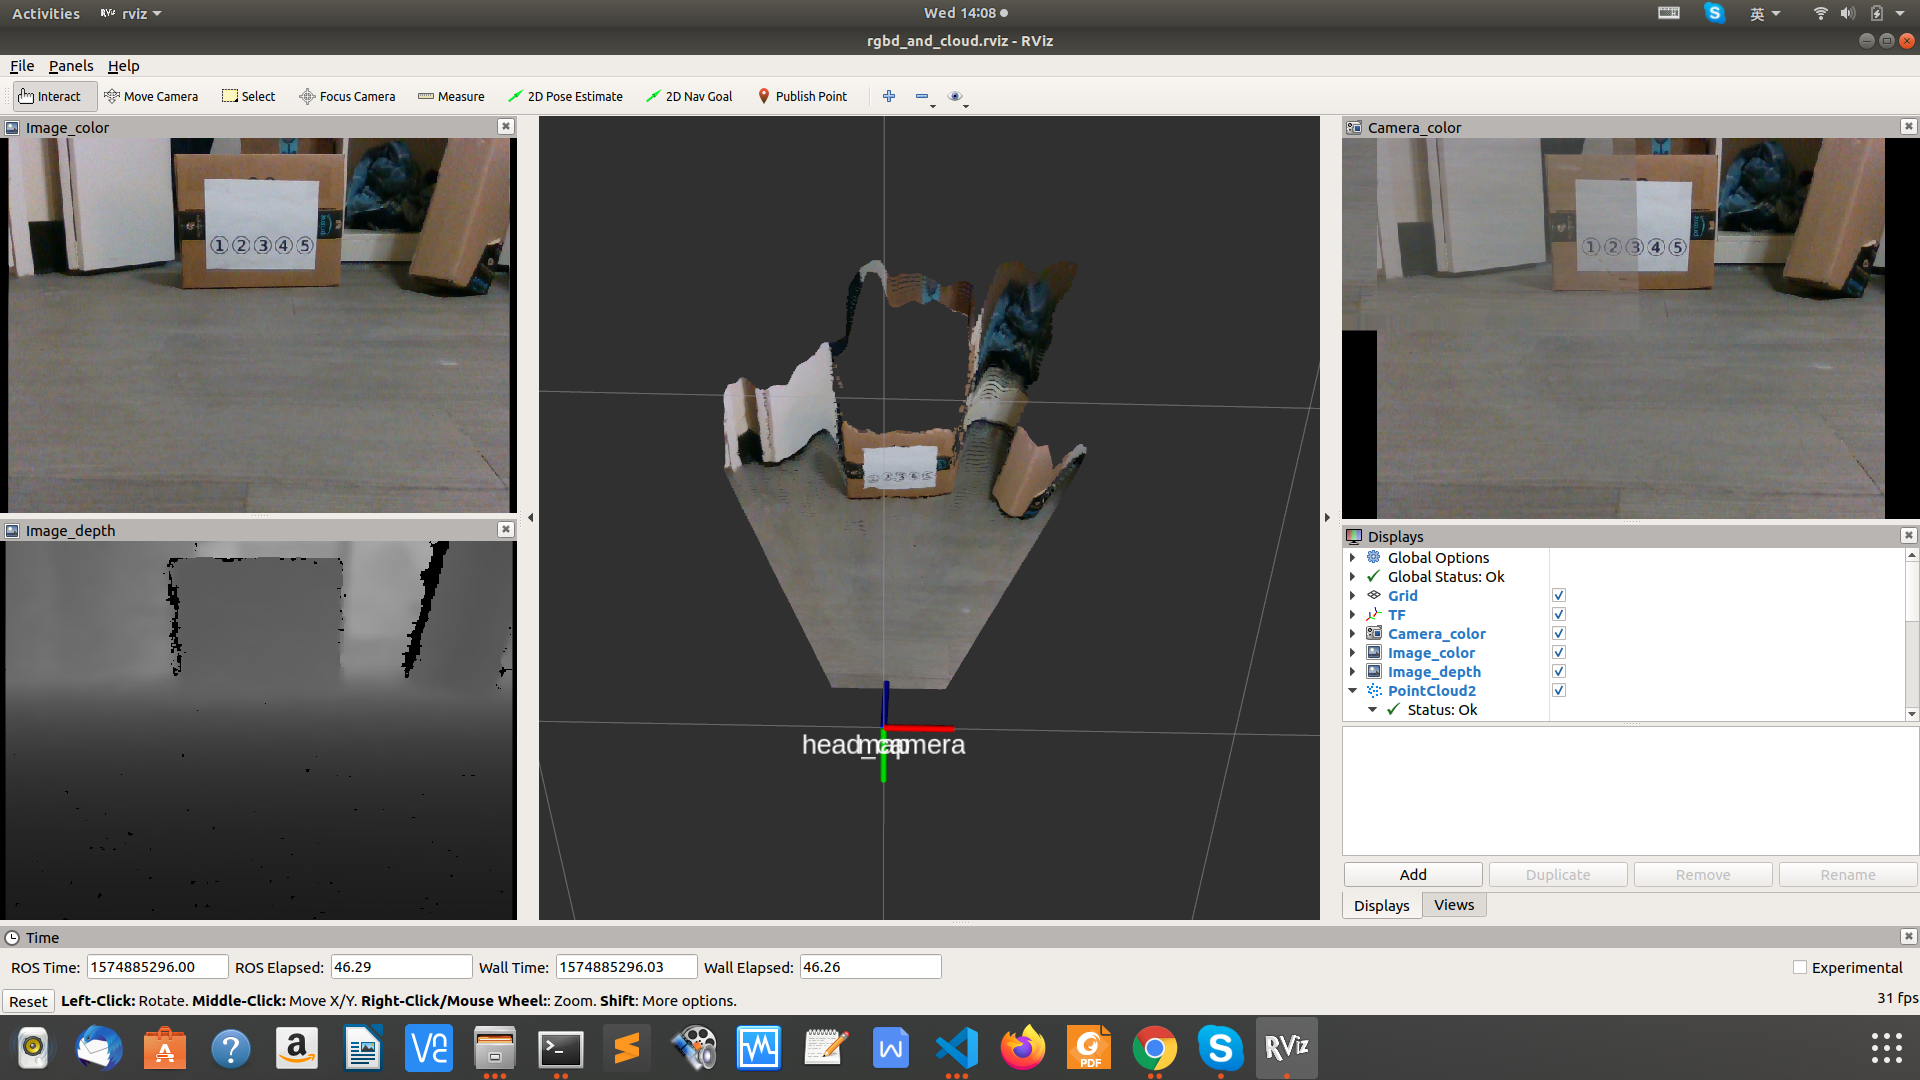Expand the Camera_color display item
The height and width of the screenshot is (1080, 1920).
(x=1353, y=634)
